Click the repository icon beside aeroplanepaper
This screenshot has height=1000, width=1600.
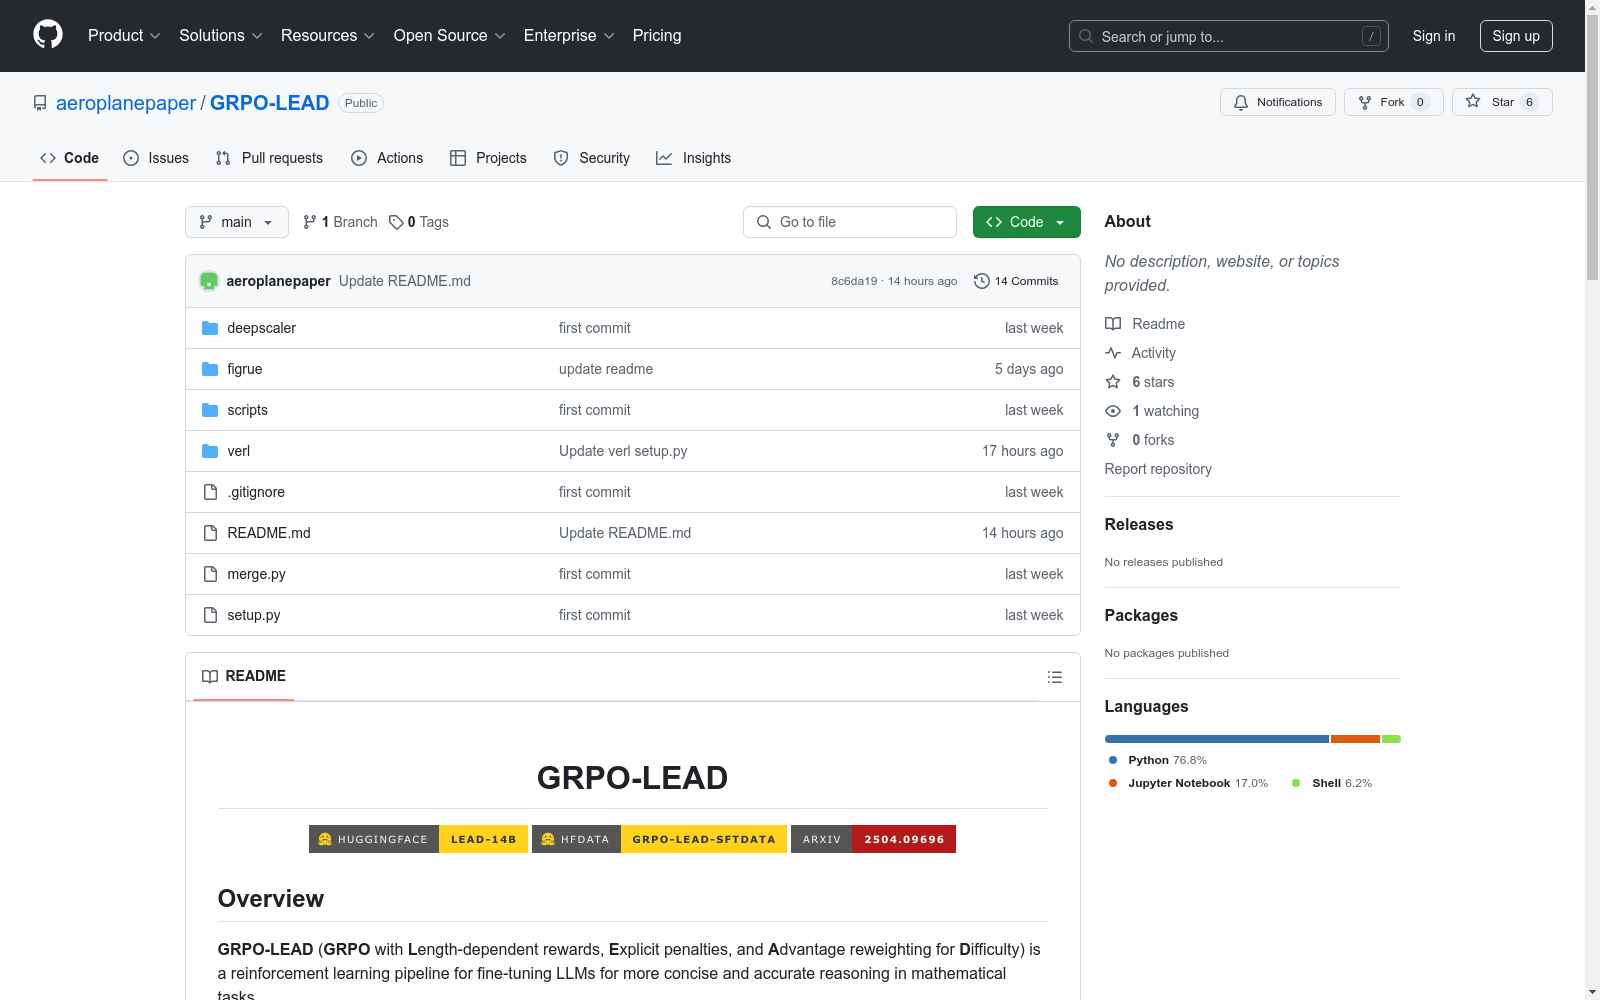click(40, 103)
